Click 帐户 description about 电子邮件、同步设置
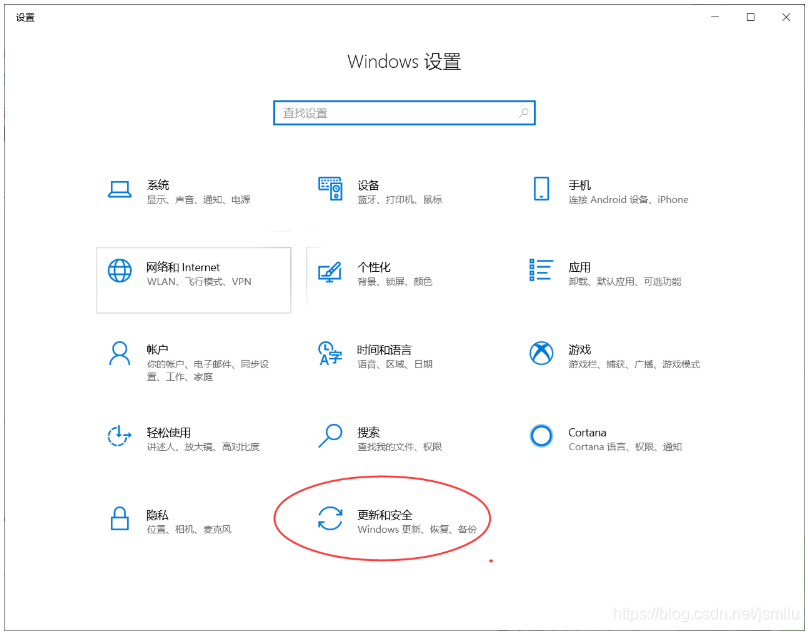The height and width of the screenshot is (632, 808). 208,370
